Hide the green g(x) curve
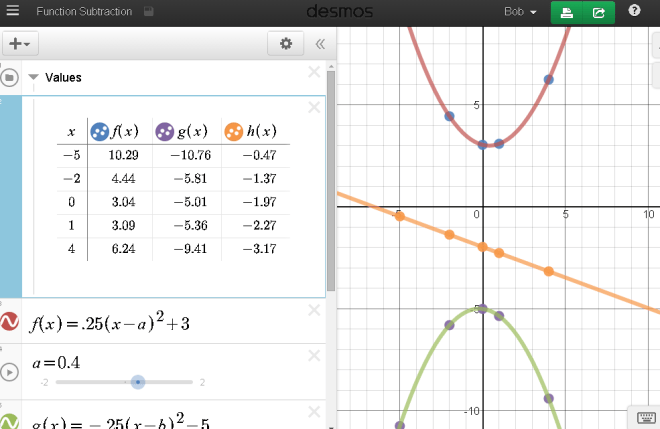The image size is (660, 429). (9, 421)
